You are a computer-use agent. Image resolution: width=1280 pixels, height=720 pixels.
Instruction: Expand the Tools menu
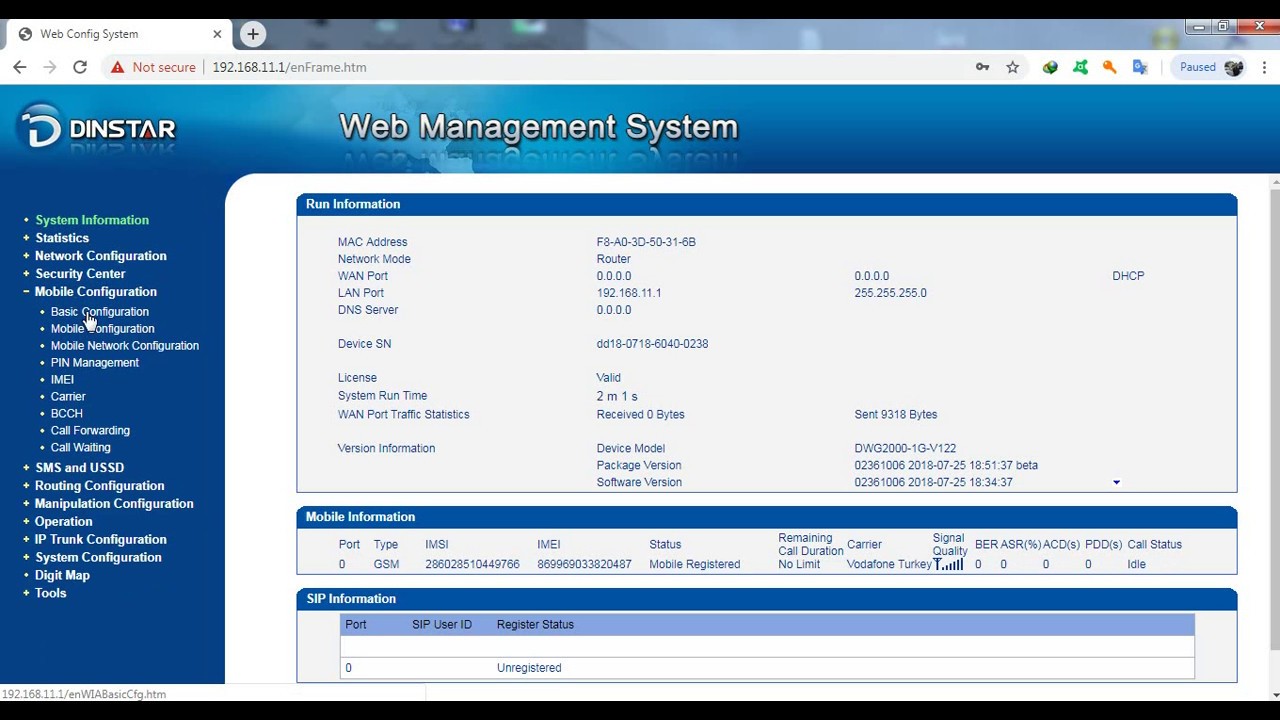point(50,594)
